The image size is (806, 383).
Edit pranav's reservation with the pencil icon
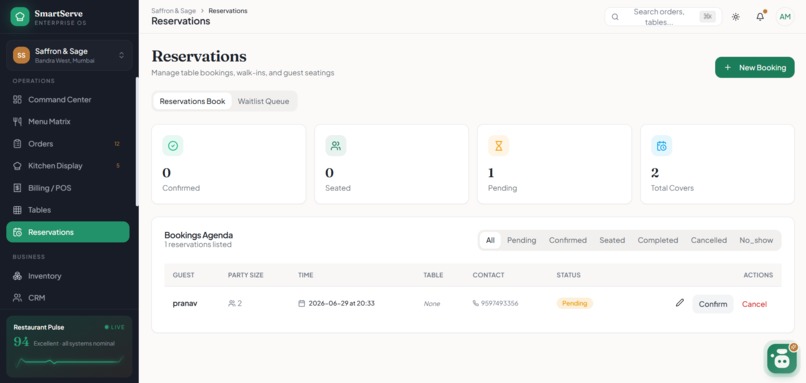(680, 303)
